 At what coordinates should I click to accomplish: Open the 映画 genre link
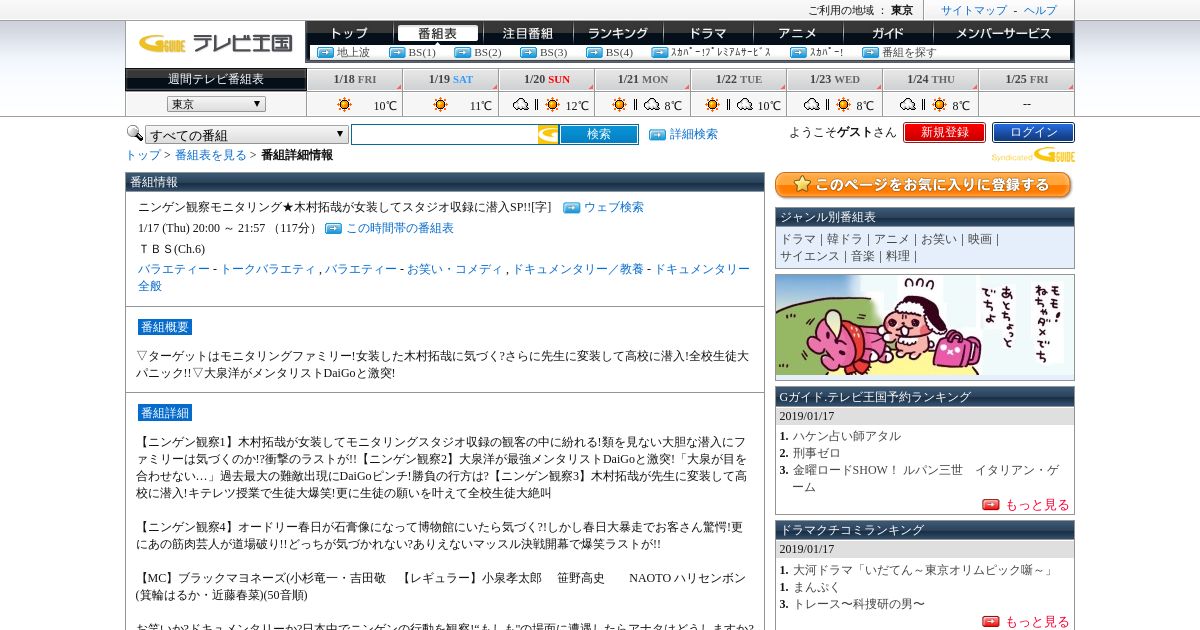click(x=980, y=239)
